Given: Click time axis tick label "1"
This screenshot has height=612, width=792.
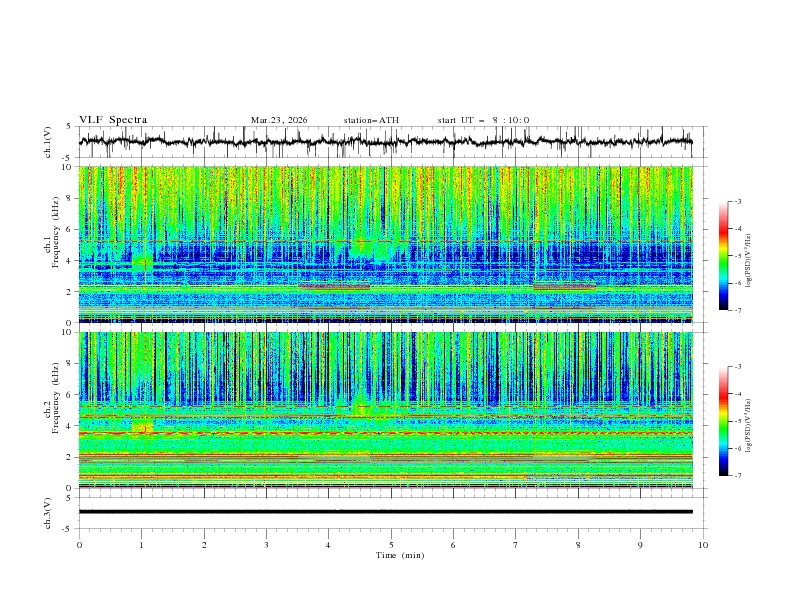Looking at the screenshot, I should [141, 545].
